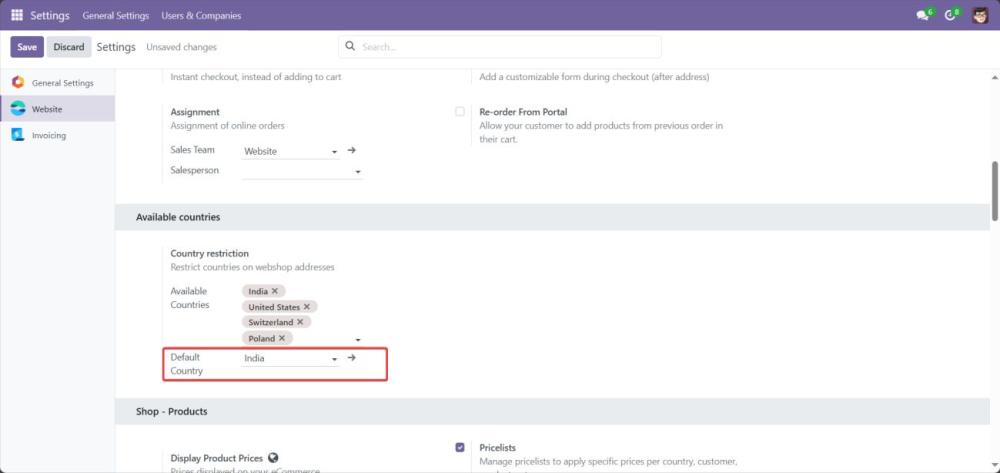Click the Settings app title
Screen dimensions: 1000x473
point(50,15)
